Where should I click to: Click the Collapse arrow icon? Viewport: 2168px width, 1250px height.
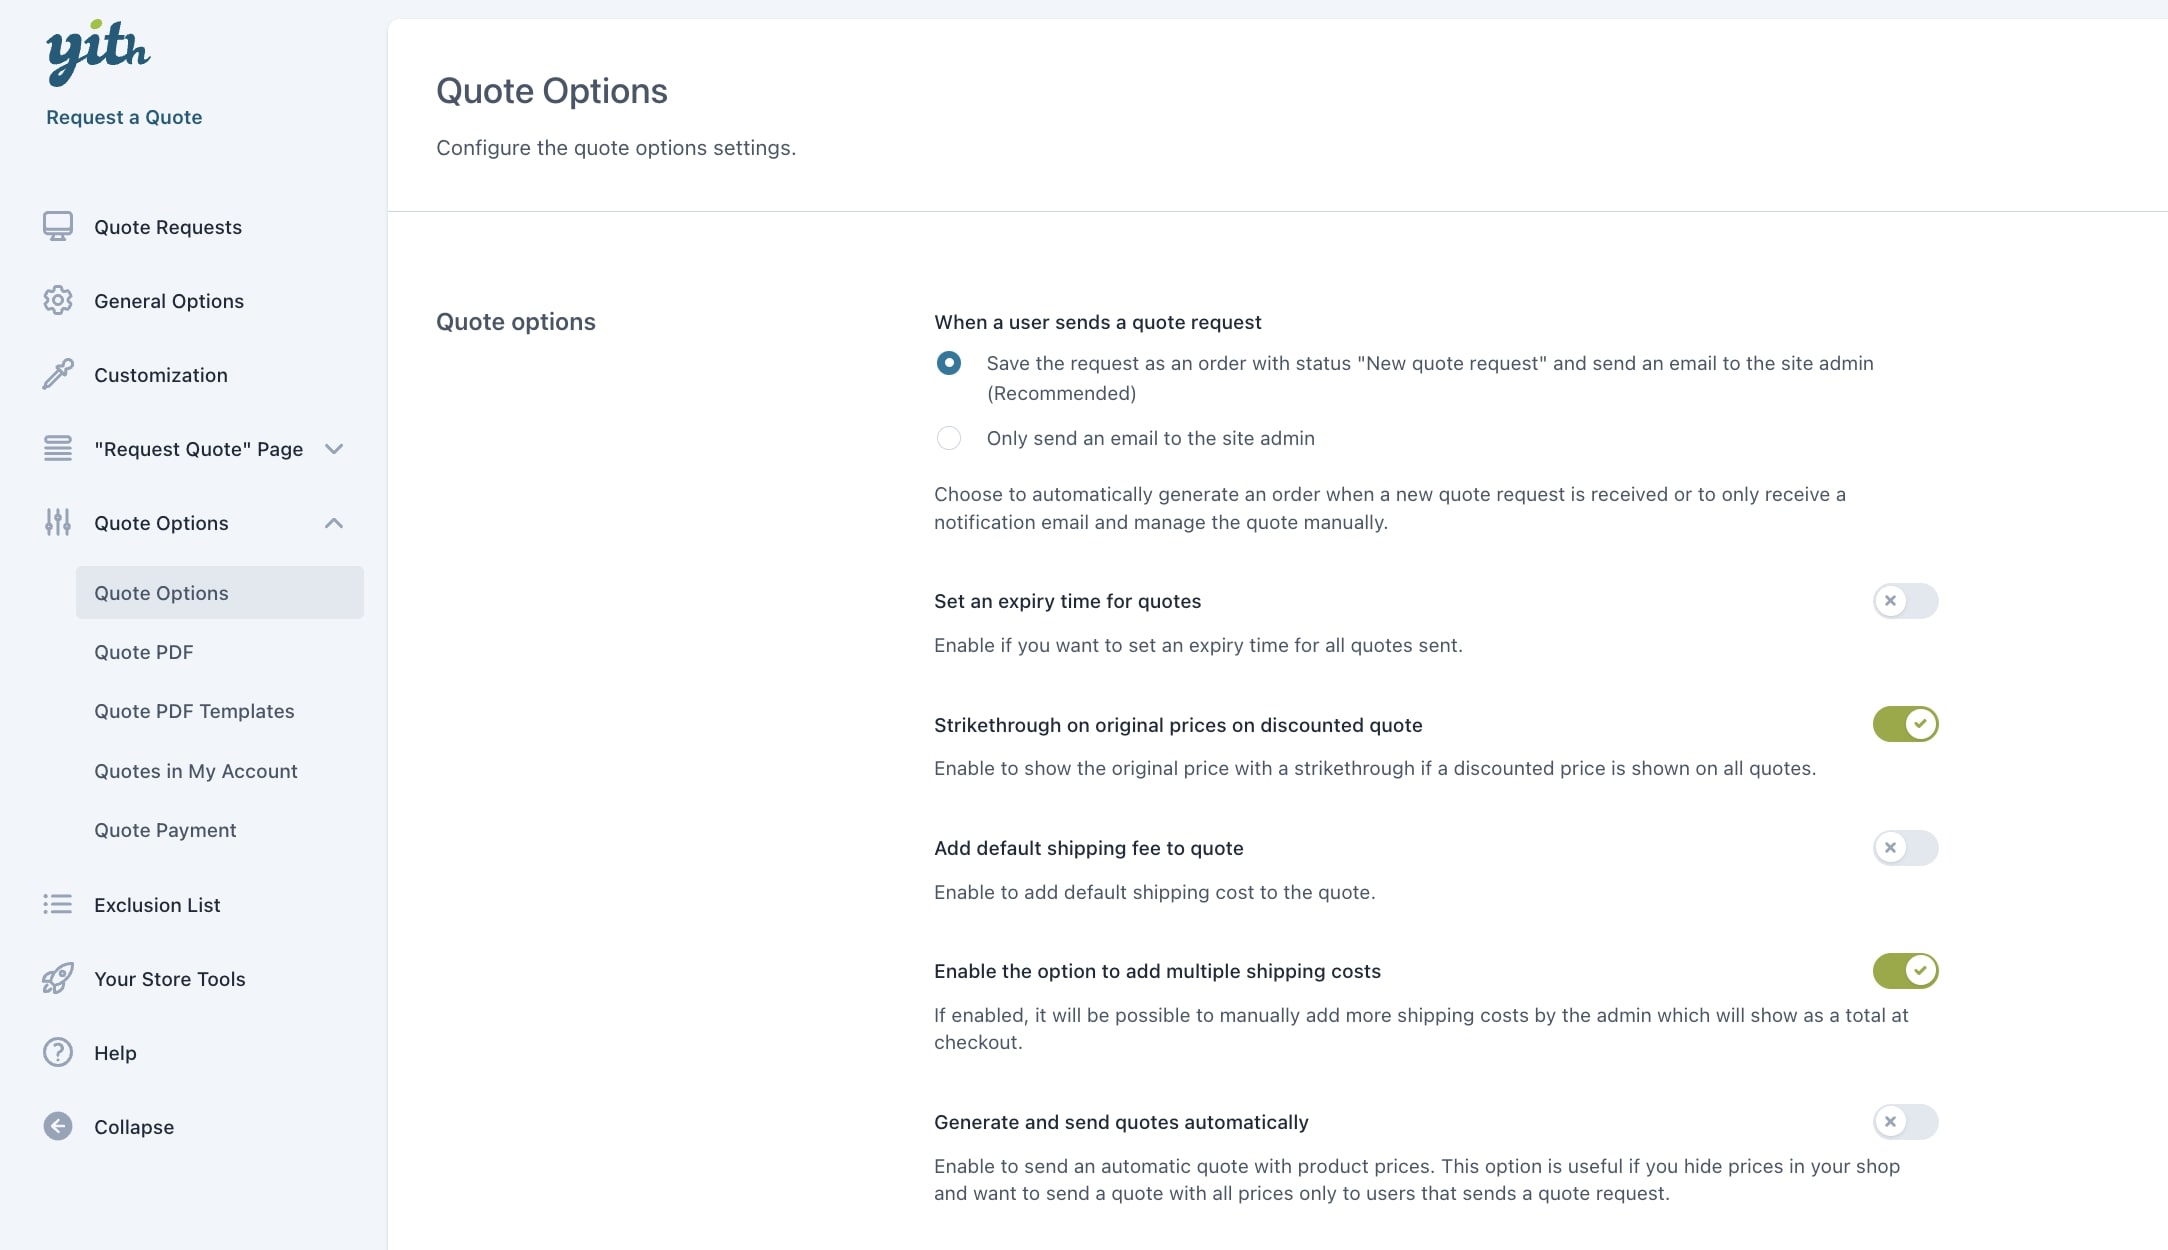(58, 1127)
